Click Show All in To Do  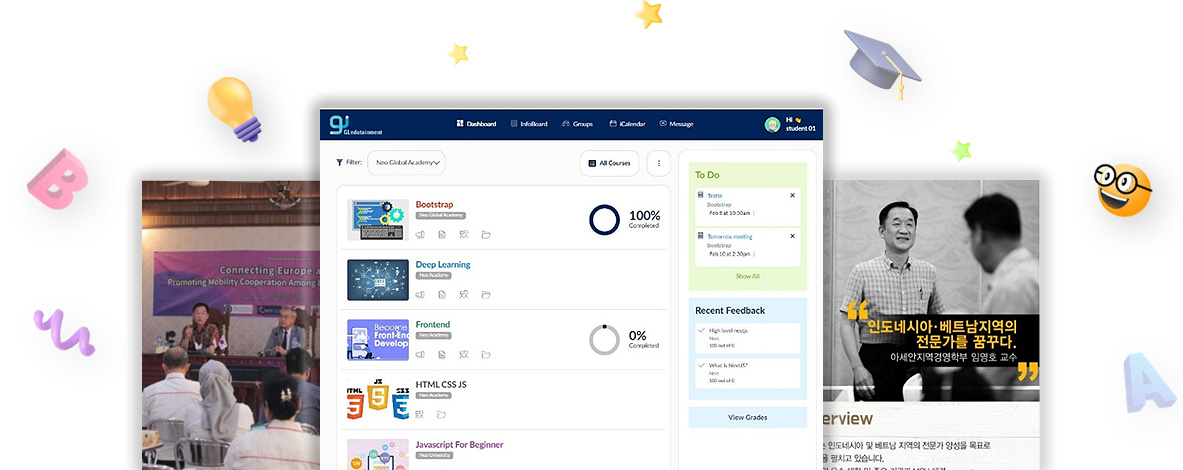[748, 276]
